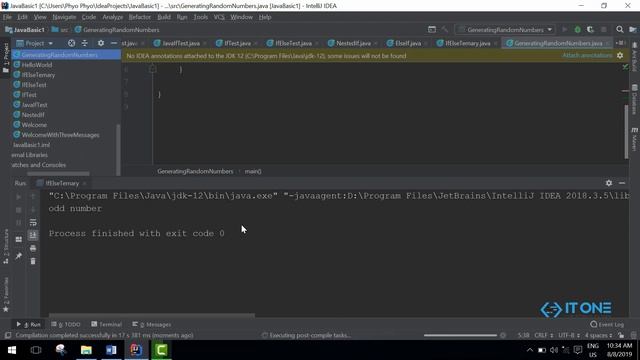Open Project Structure icon at toolbar end
The height and width of the screenshot is (360, 640).
633,30
